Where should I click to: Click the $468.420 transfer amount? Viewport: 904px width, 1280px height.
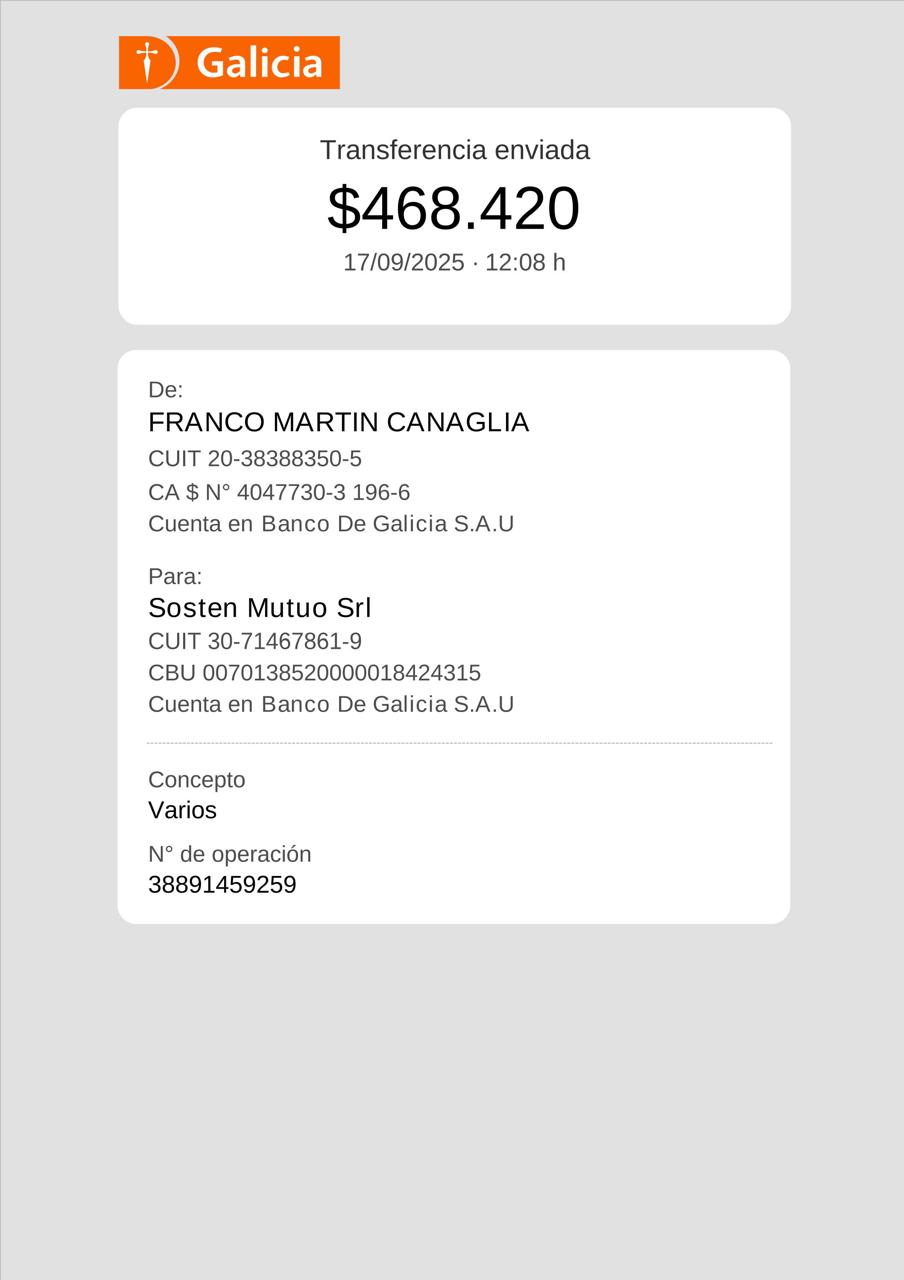pos(453,209)
